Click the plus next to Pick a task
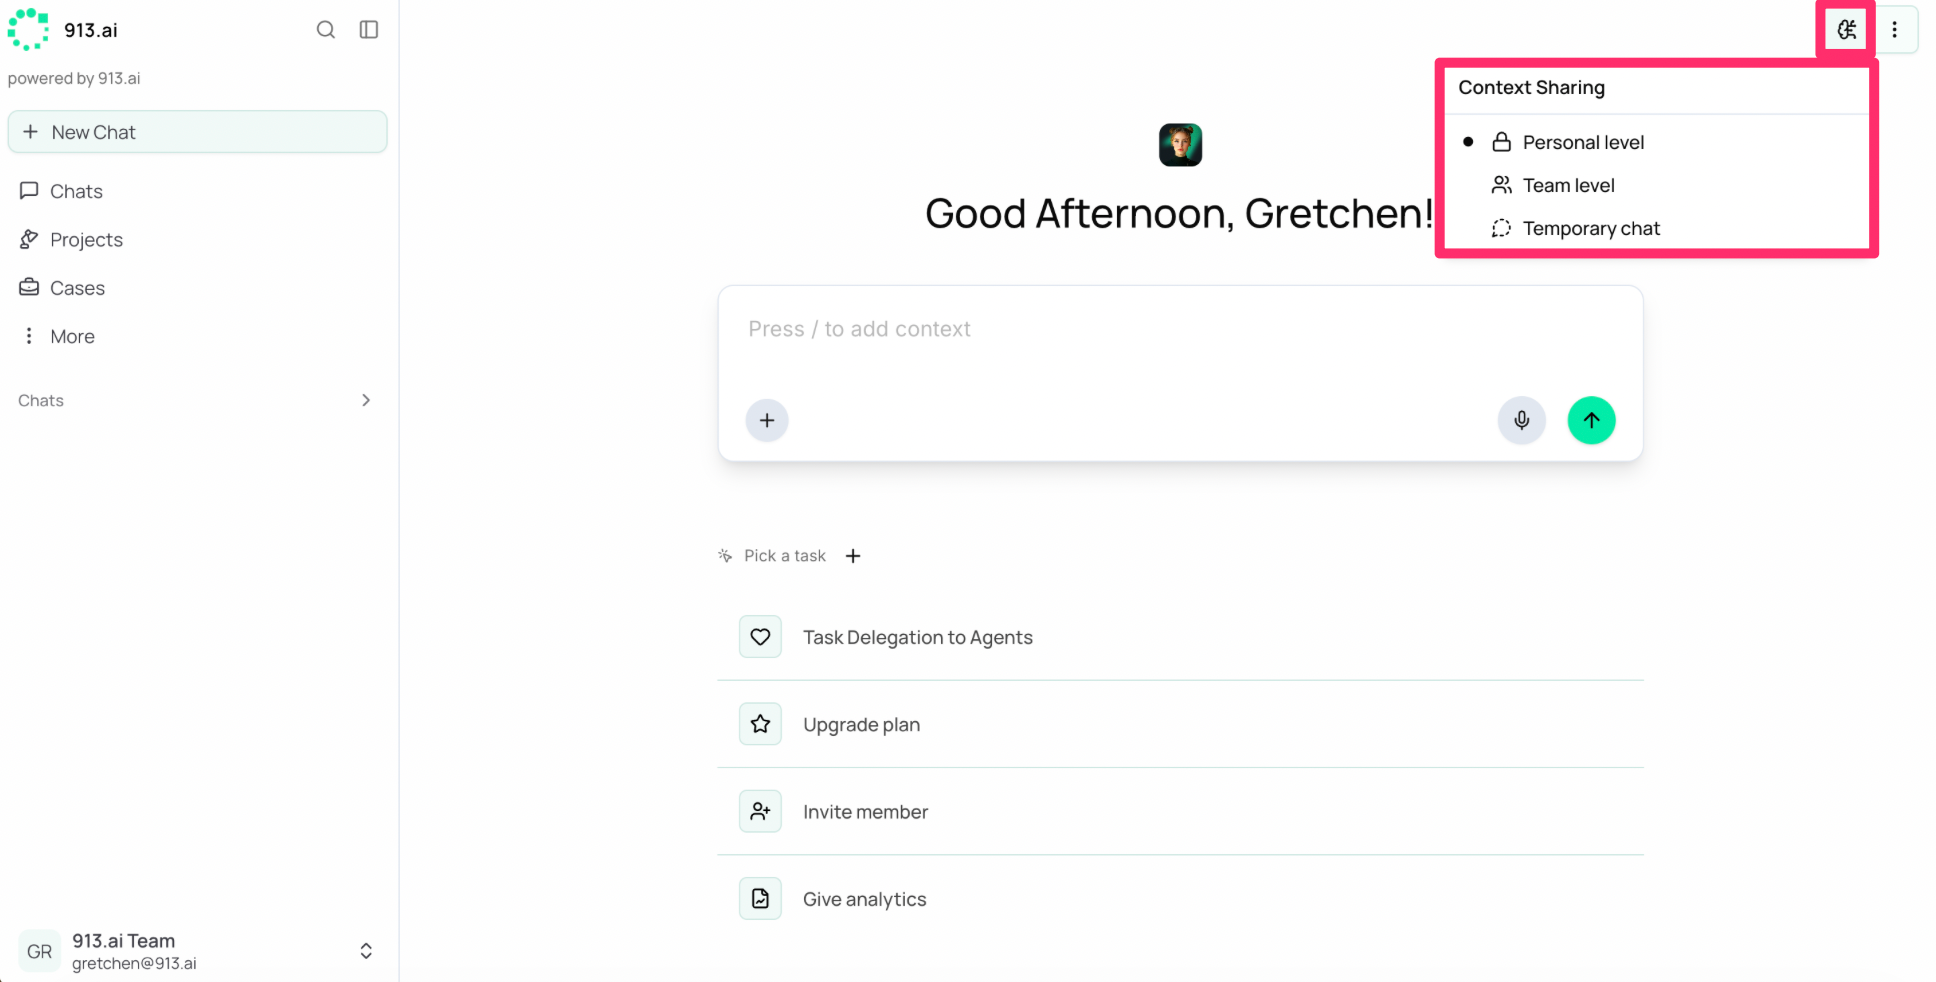 click(x=853, y=556)
